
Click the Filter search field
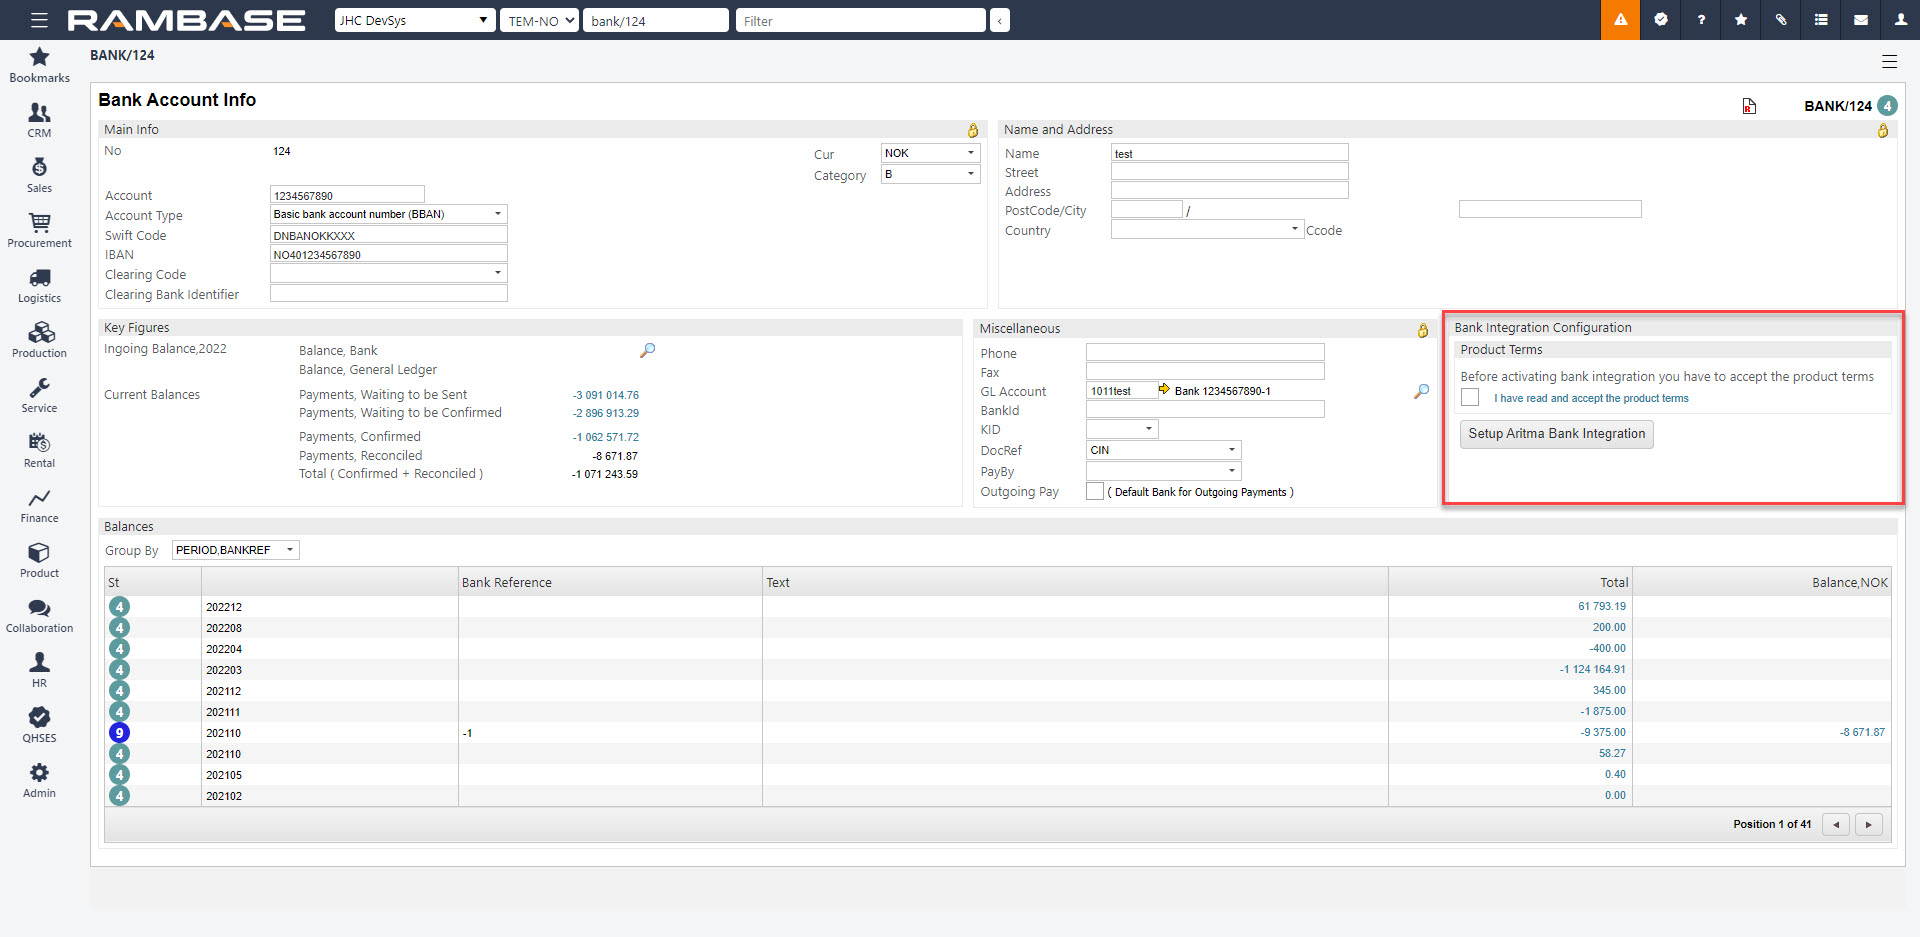coord(861,20)
